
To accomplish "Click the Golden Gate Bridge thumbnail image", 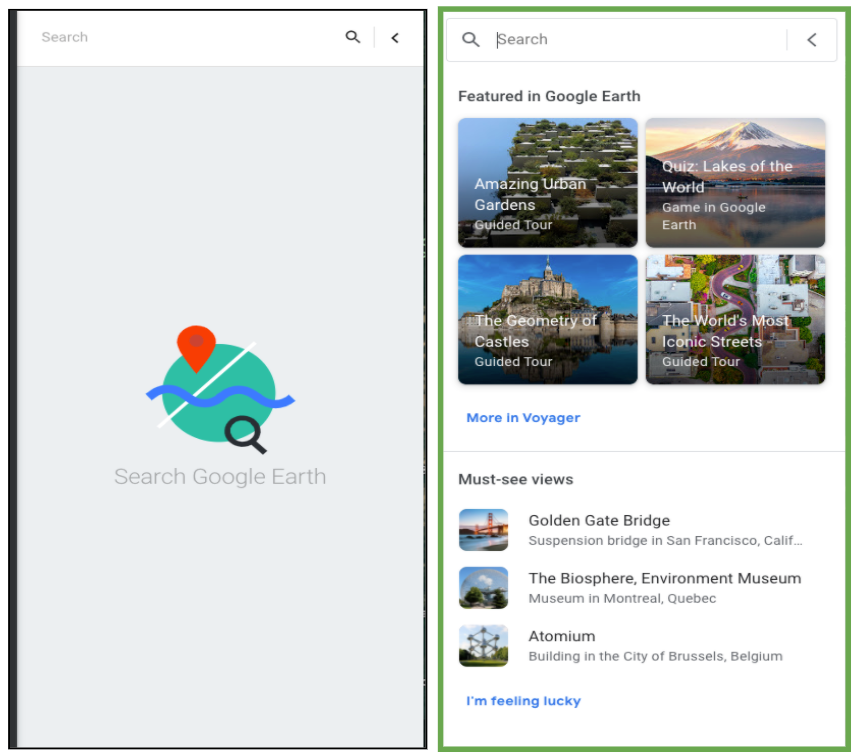I will [484, 529].
